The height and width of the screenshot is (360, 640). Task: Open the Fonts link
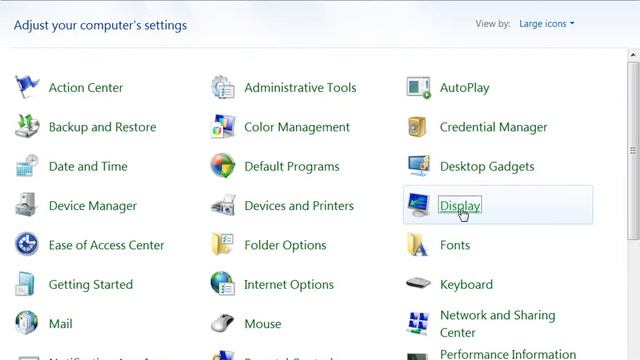[x=455, y=245]
